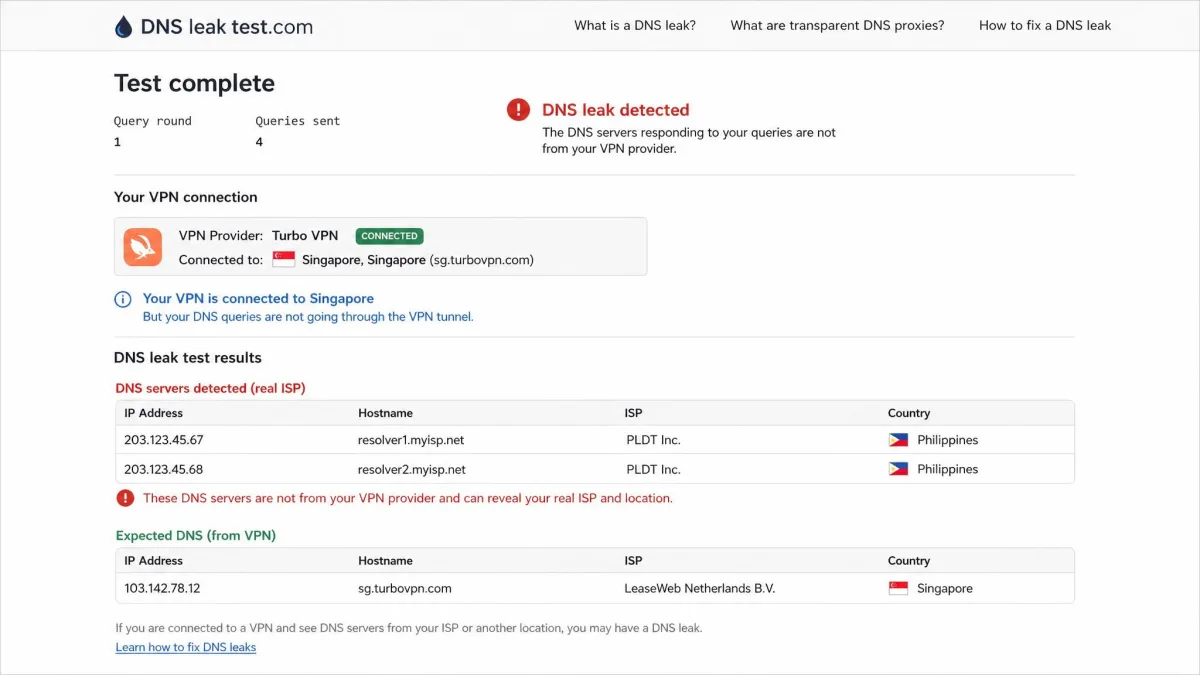Click 'Your VPN connection' heading
This screenshot has width=1200, height=675.
coord(186,198)
